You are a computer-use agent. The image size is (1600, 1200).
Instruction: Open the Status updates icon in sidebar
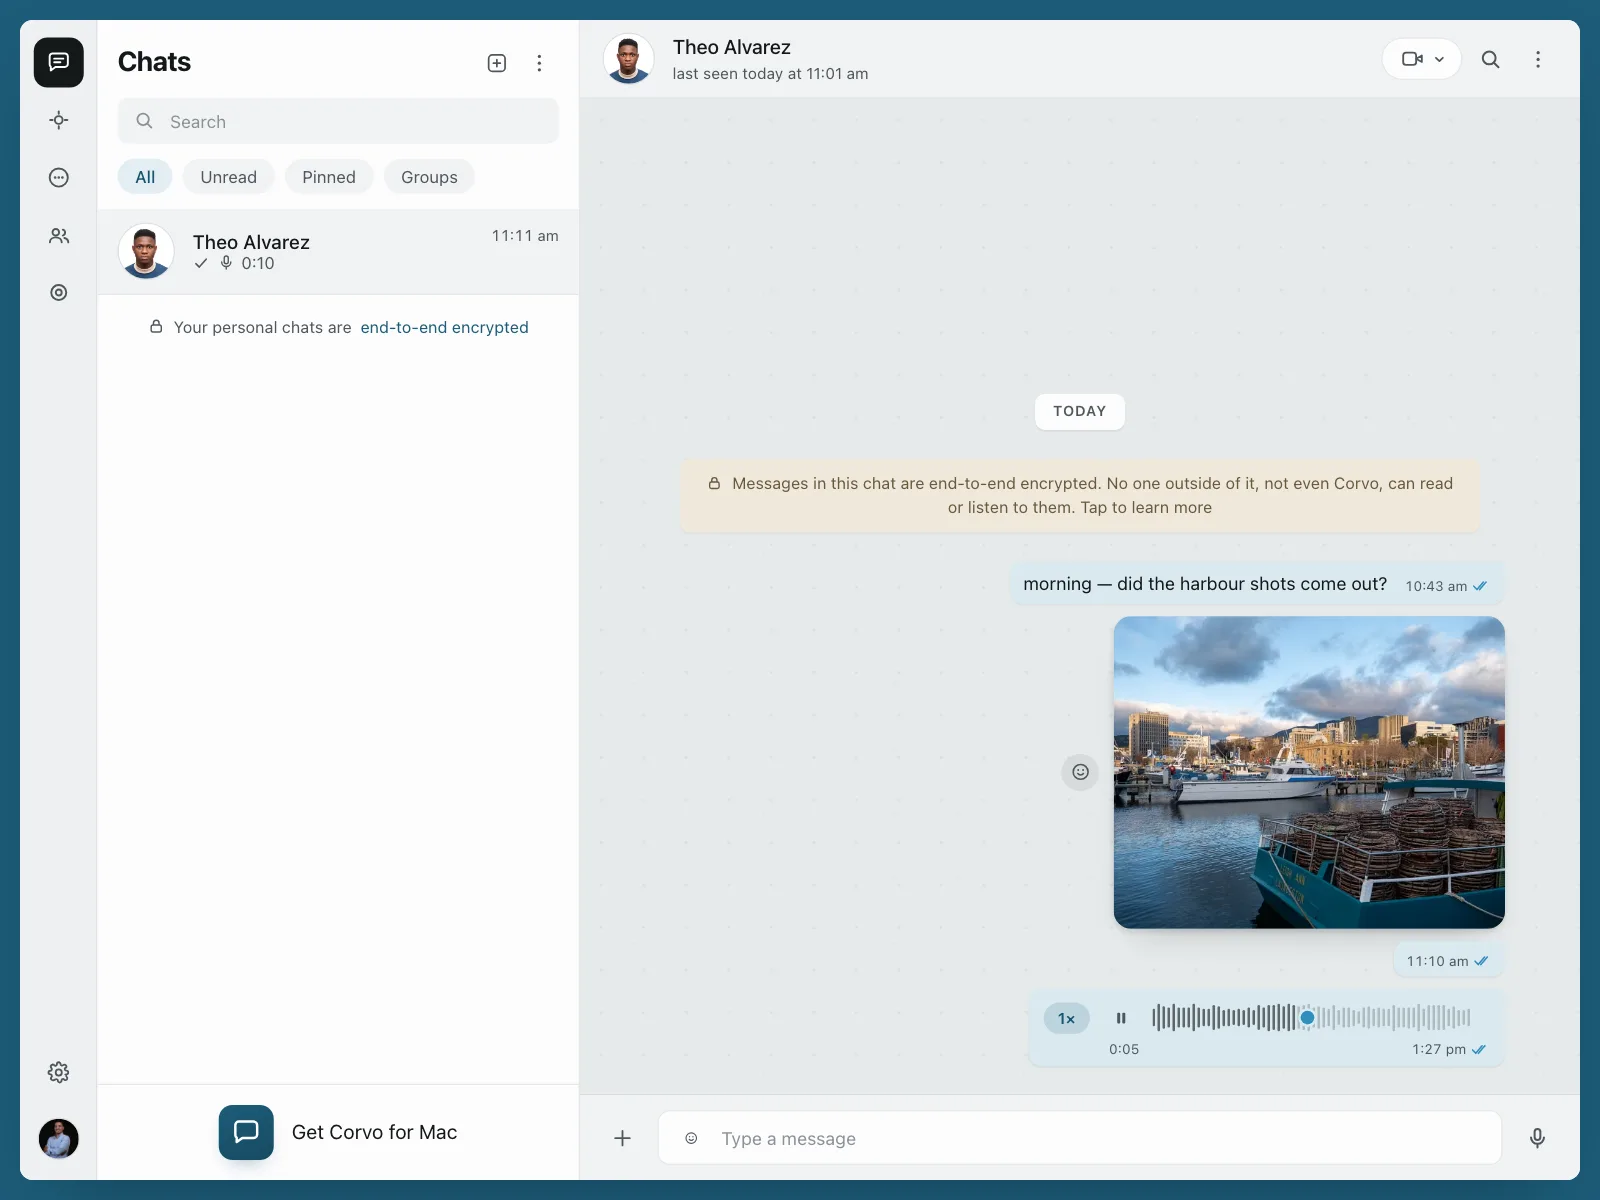pyautogui.click(x=59, y=120)
